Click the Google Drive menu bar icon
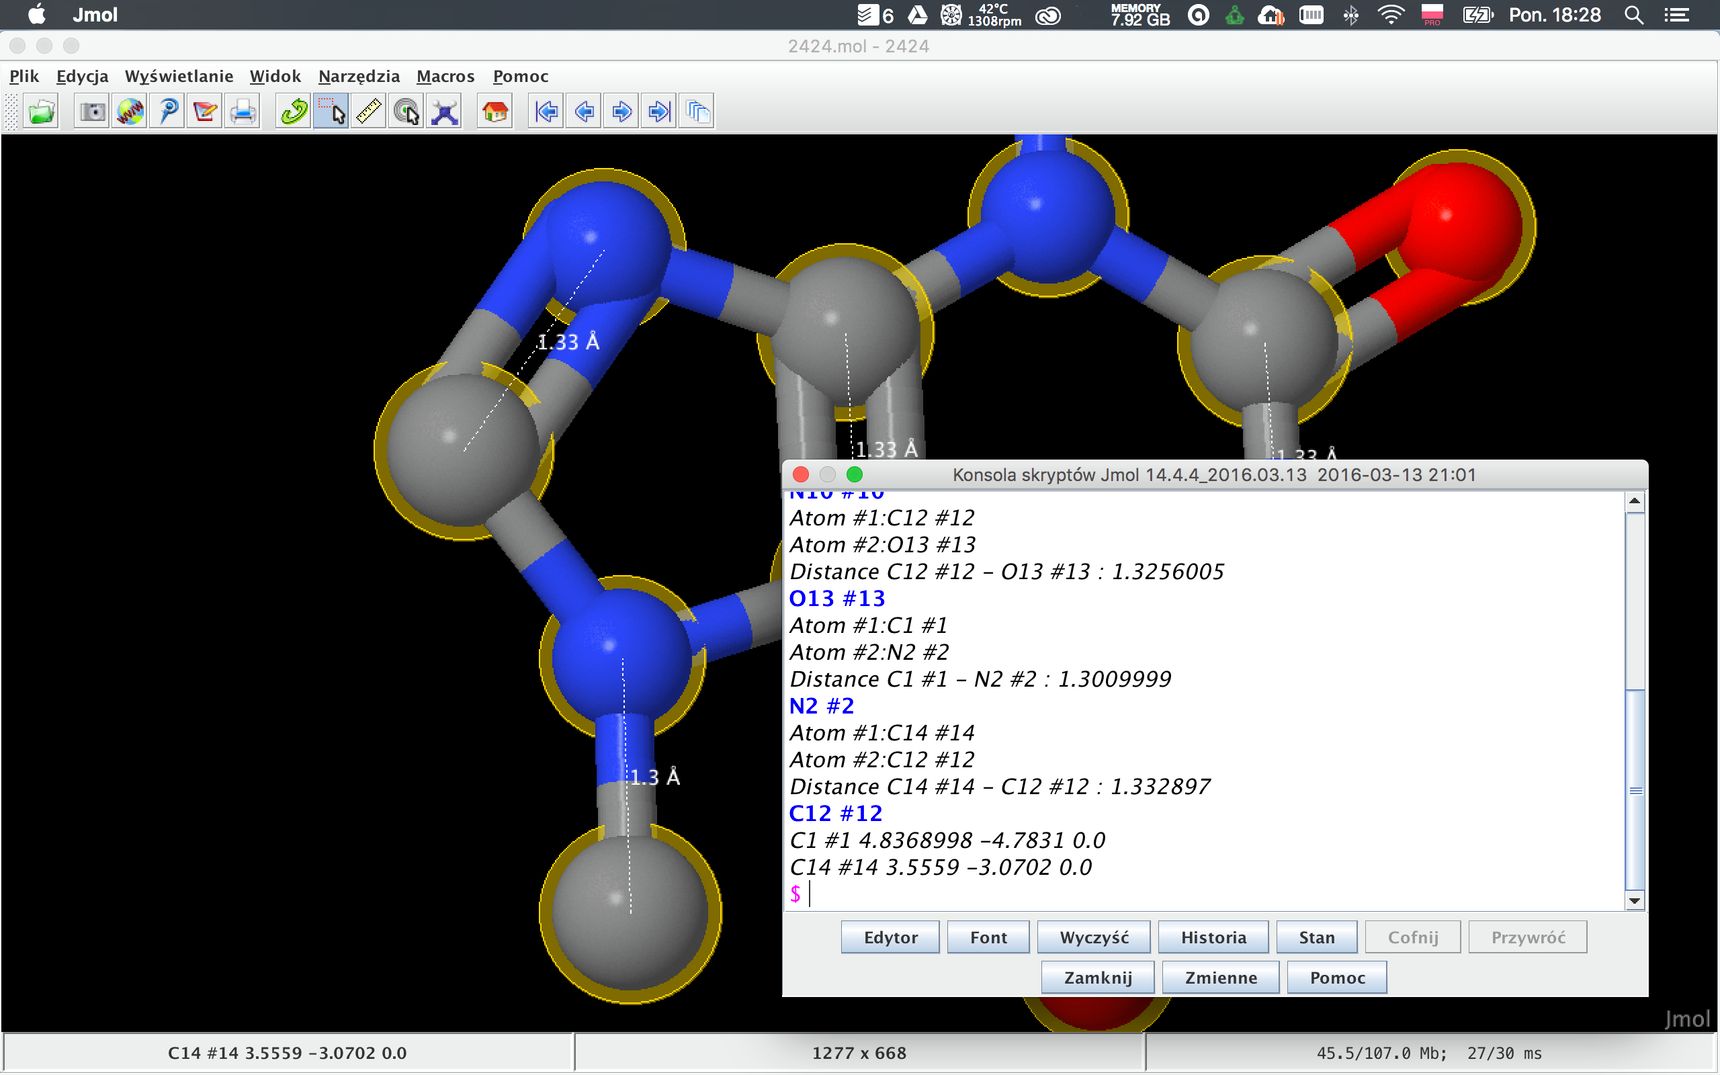Image resolution: width=1720 pixels, height=1075 pixels. [917, 15]
